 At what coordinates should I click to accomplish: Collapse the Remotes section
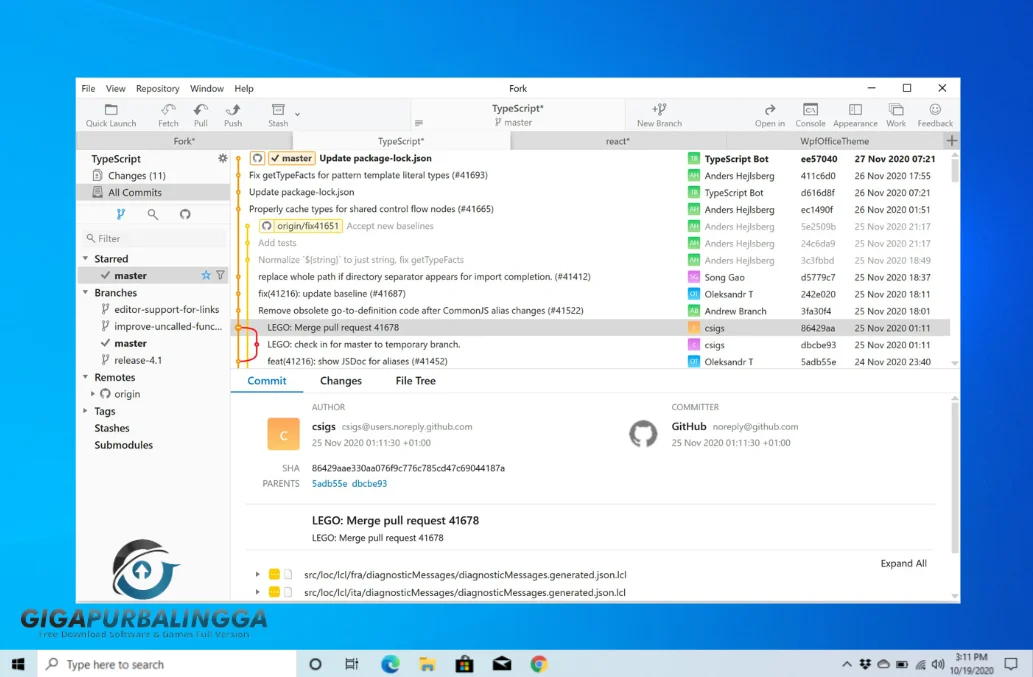pyautogui.click(x=86, y=377)
